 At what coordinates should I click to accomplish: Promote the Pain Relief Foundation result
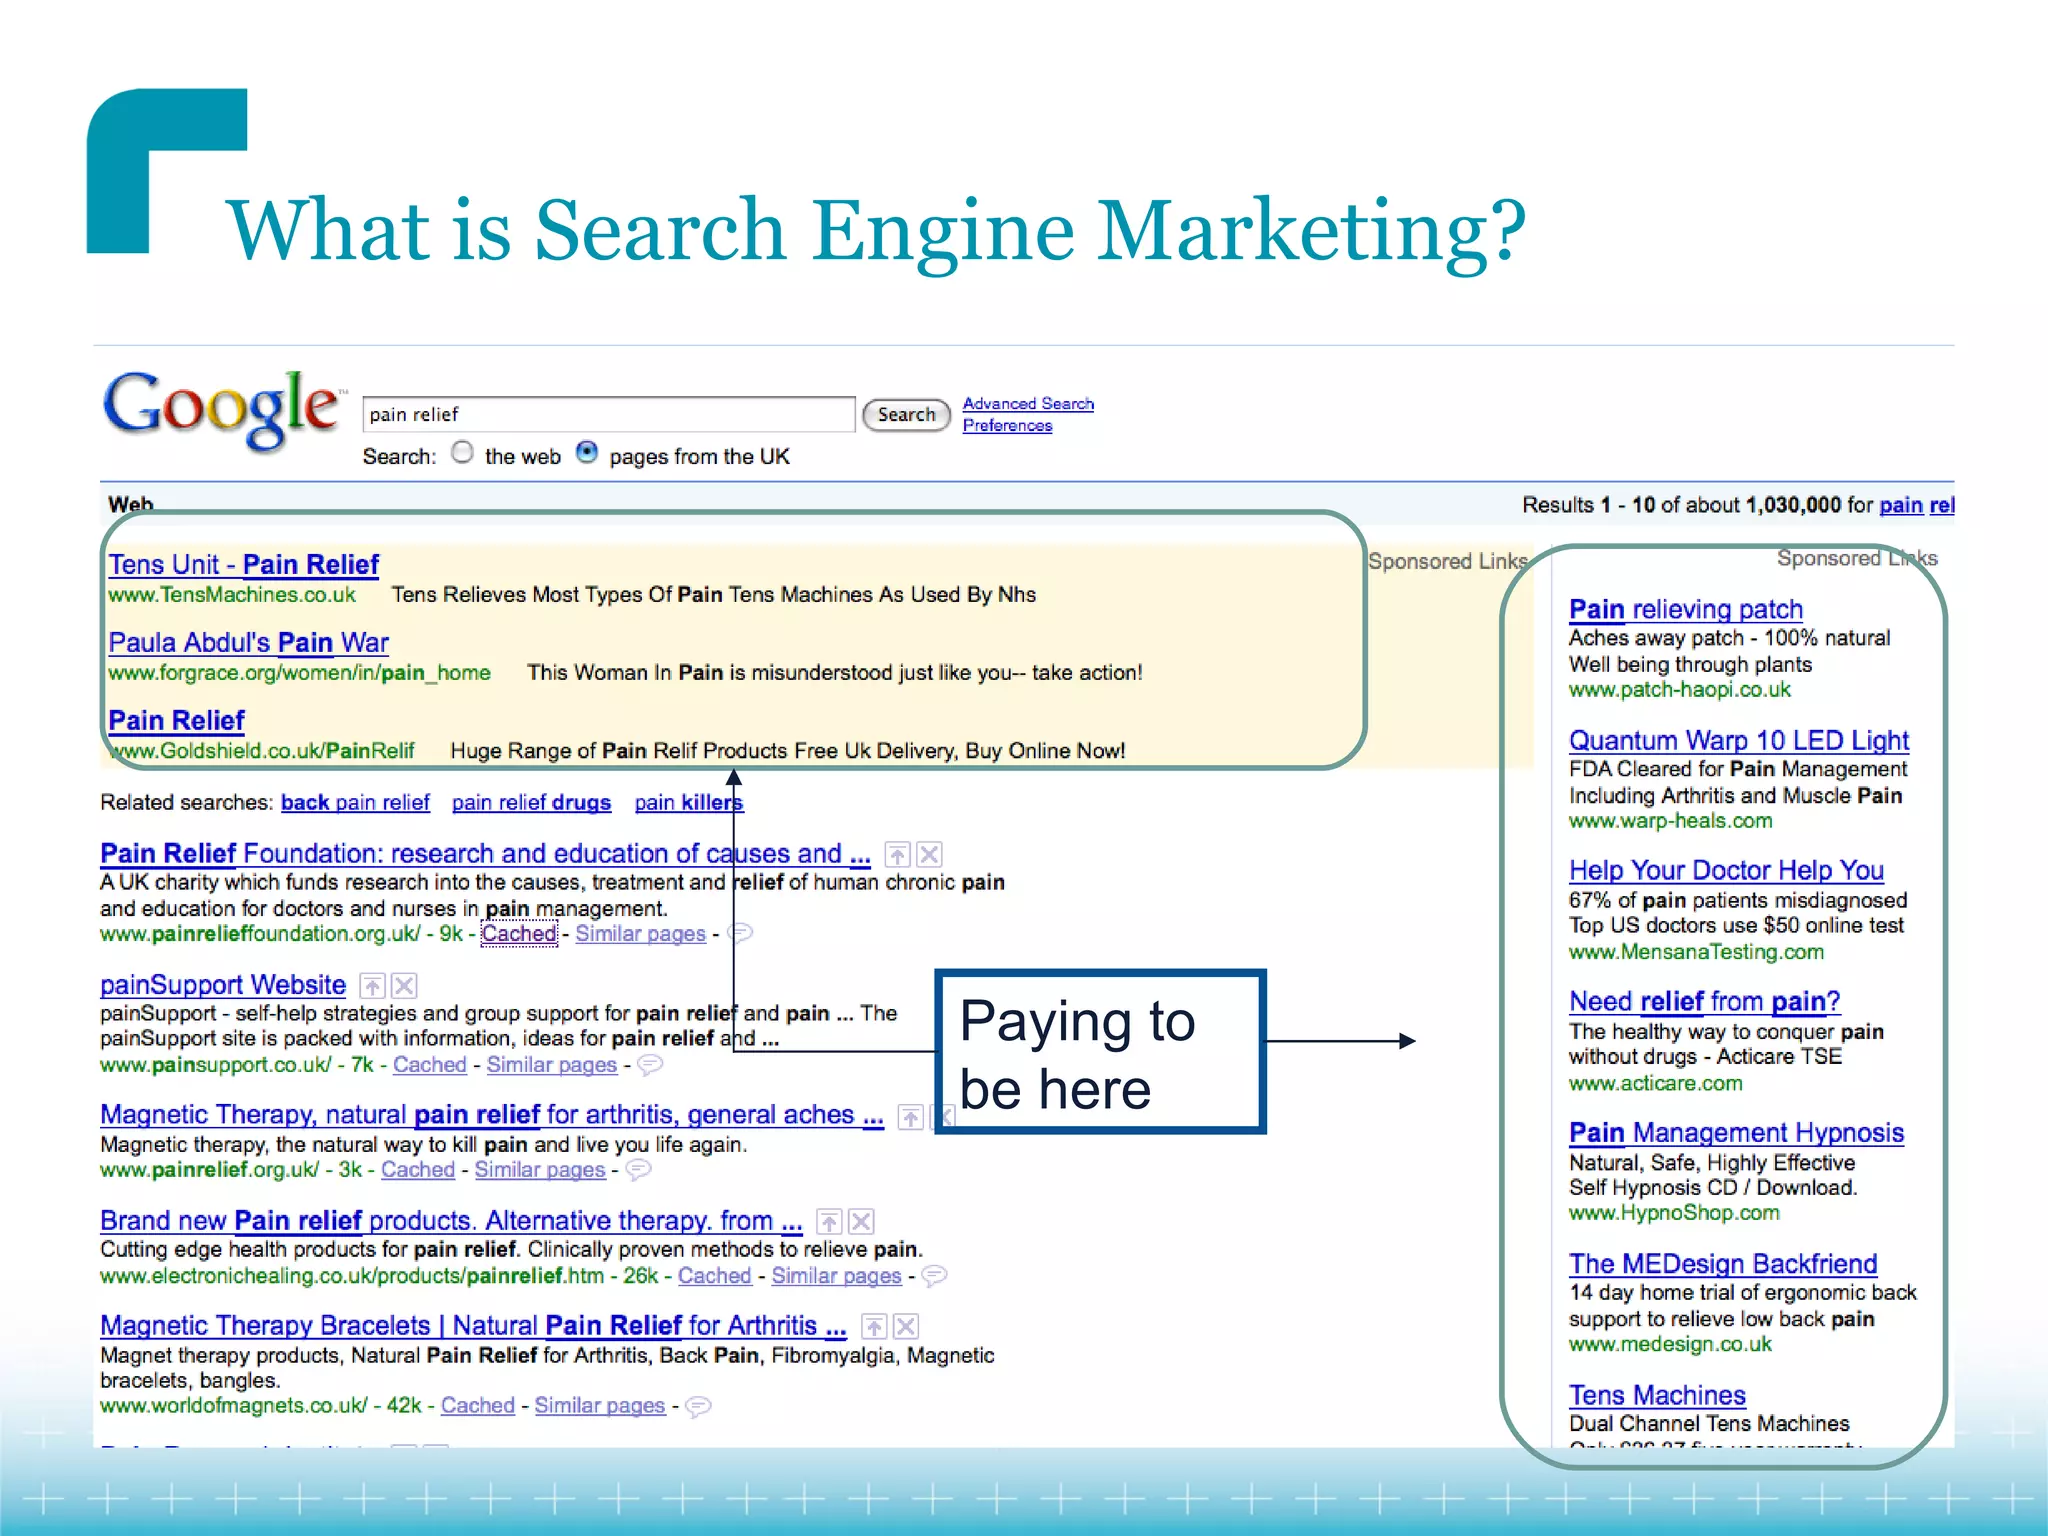898,855
